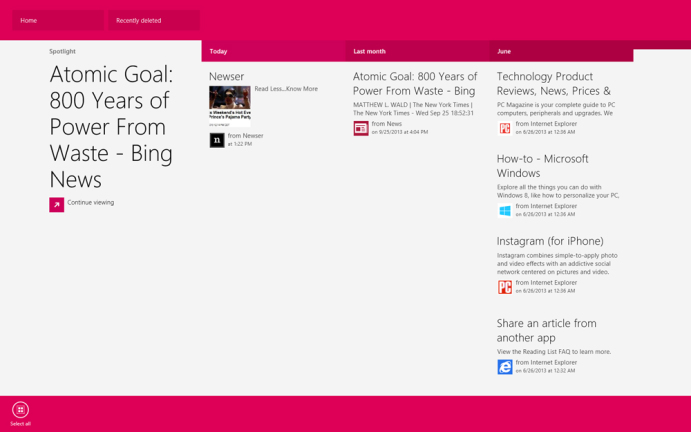Viewport: 691px width, 432px height.
Task: Click the Continue viewing arrow icon
Action: (56, 205)
